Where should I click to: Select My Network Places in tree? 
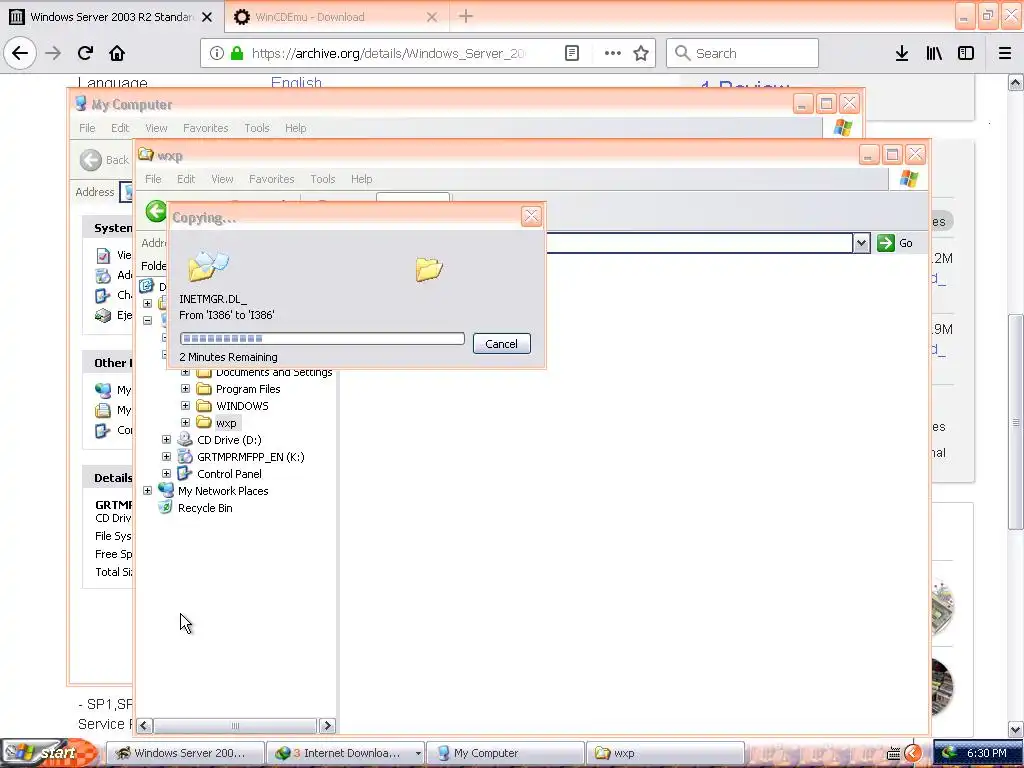[x=223, y=491]
